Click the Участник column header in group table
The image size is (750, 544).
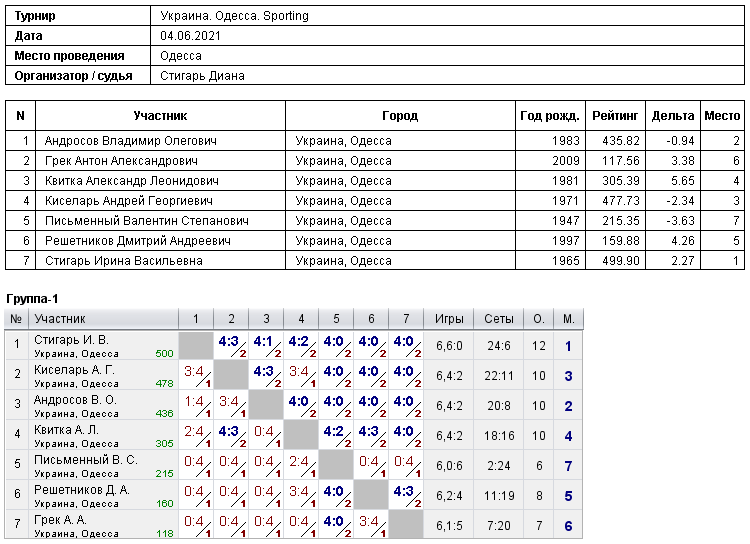point(60,319)
